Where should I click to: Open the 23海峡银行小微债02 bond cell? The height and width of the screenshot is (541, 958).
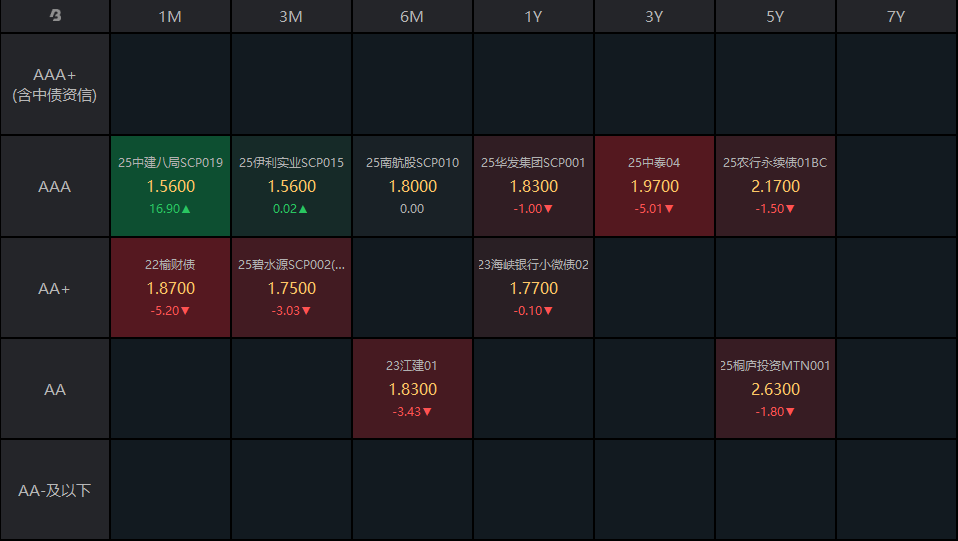tap(533, 288)
